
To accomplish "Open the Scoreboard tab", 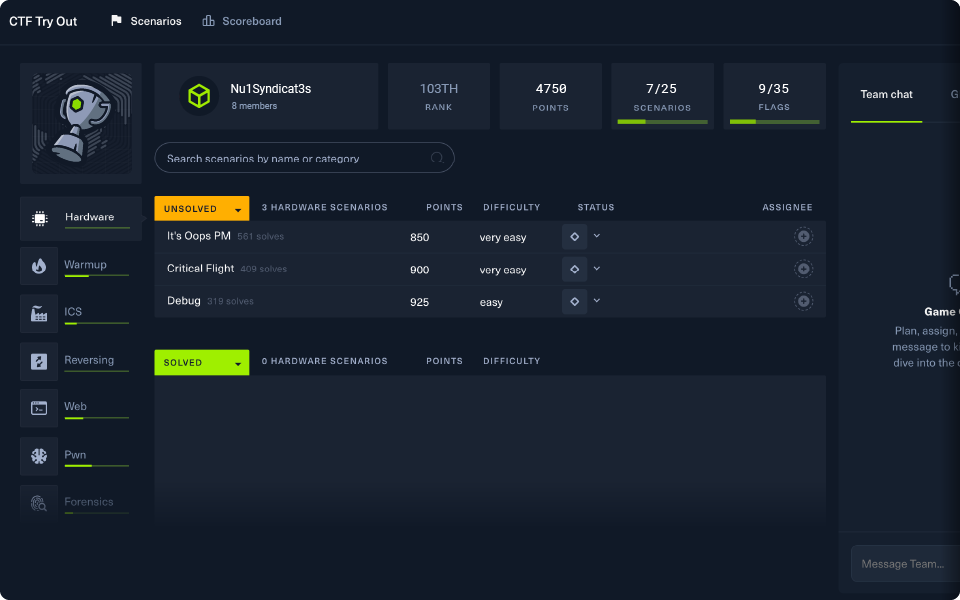I will 242,21.
